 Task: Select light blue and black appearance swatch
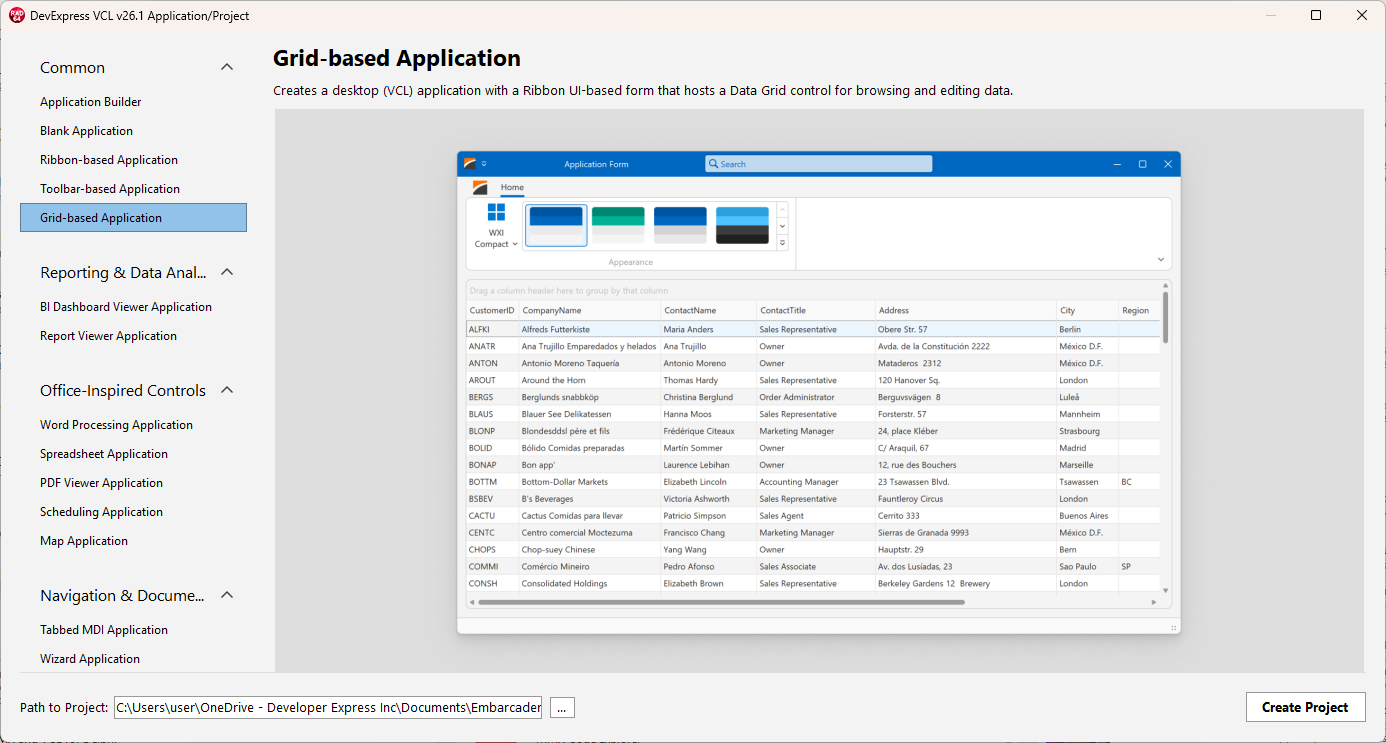[742, 225]
